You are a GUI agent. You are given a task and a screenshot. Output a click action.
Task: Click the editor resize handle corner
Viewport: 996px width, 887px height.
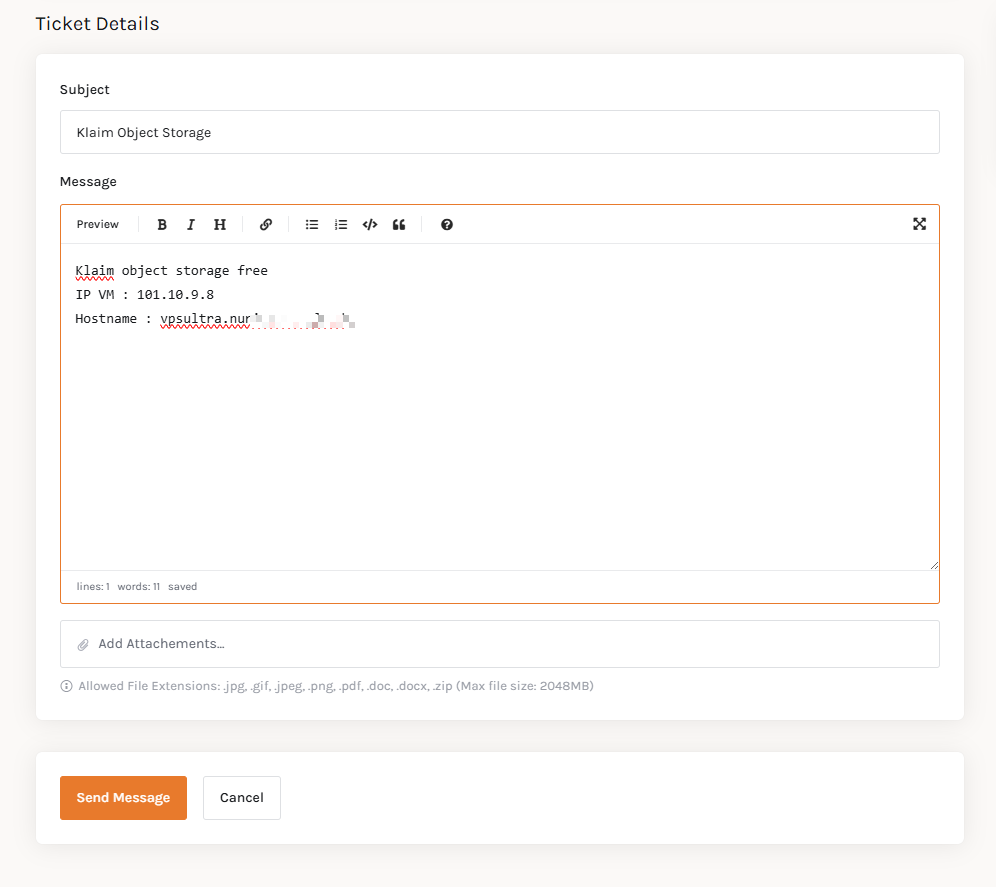[x=934, y=565]
